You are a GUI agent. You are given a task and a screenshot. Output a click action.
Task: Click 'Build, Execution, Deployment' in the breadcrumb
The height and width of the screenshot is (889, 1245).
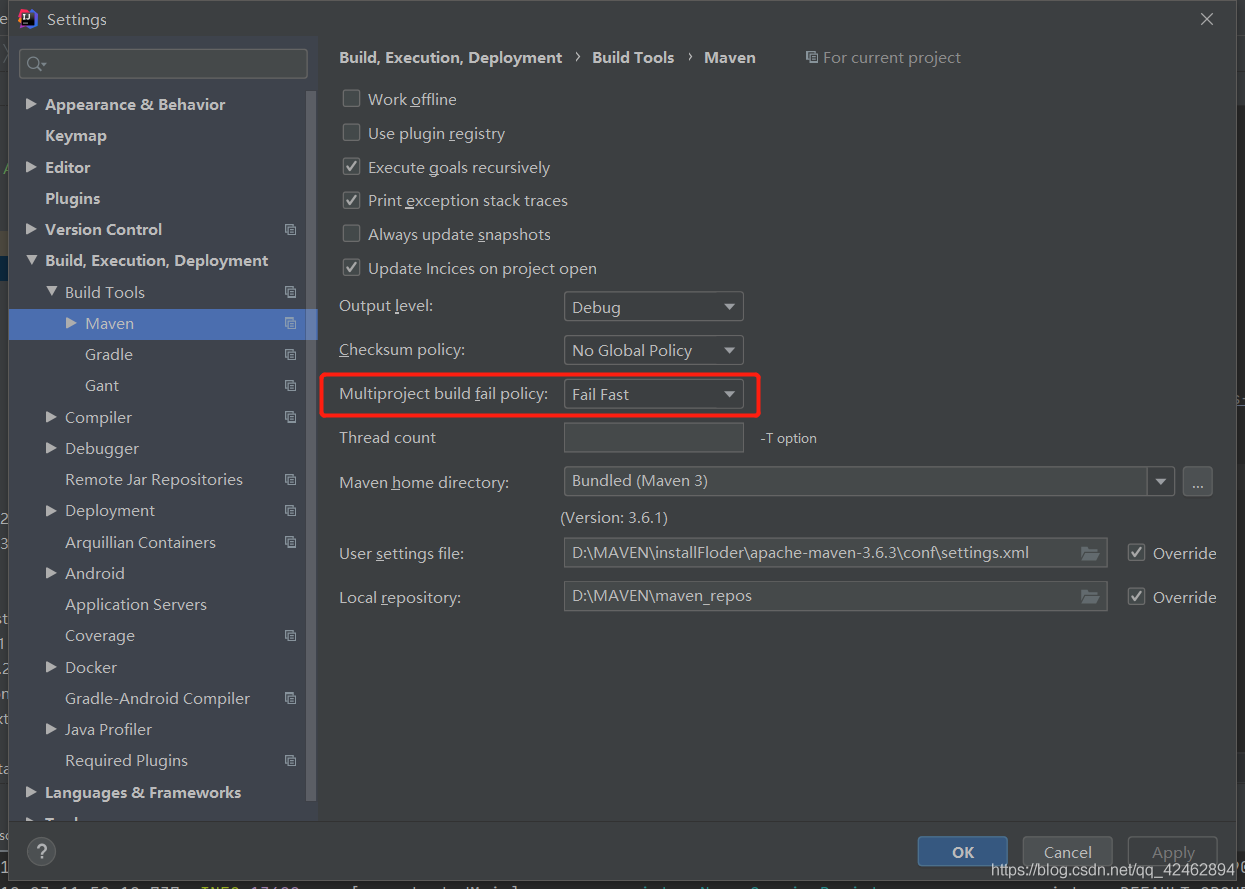pyautogui.click(x=450, y=57)
